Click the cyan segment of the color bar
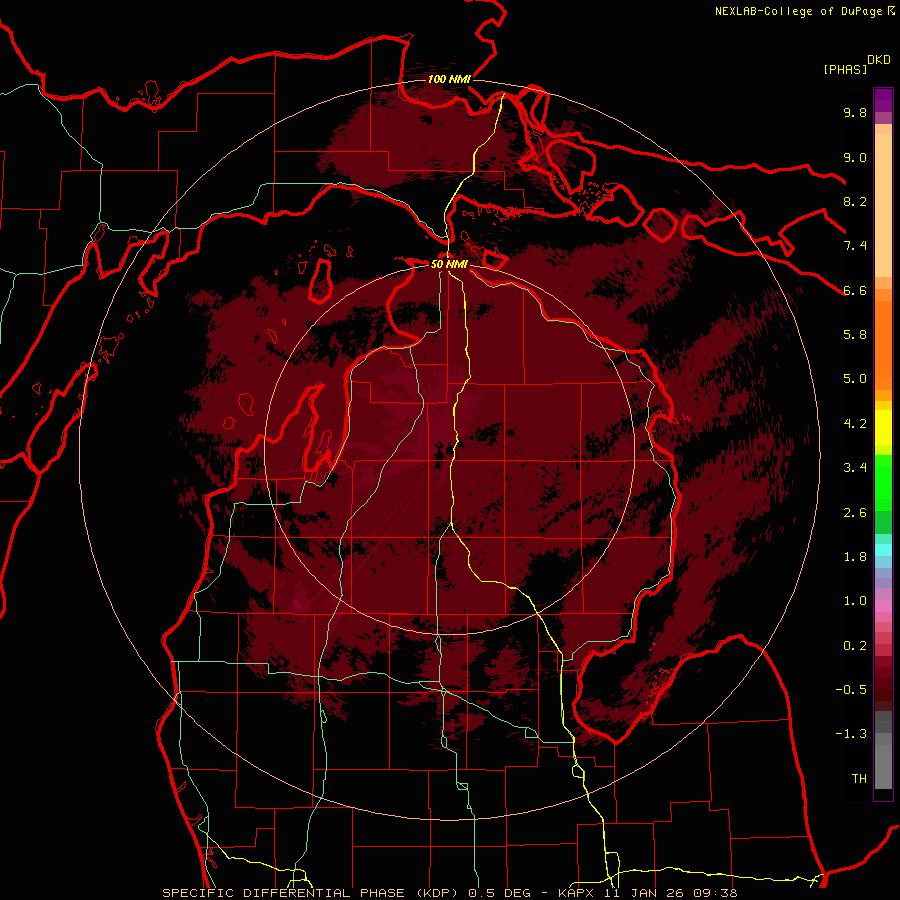Viewport: 900px width, 900px height. click(883, 550)
